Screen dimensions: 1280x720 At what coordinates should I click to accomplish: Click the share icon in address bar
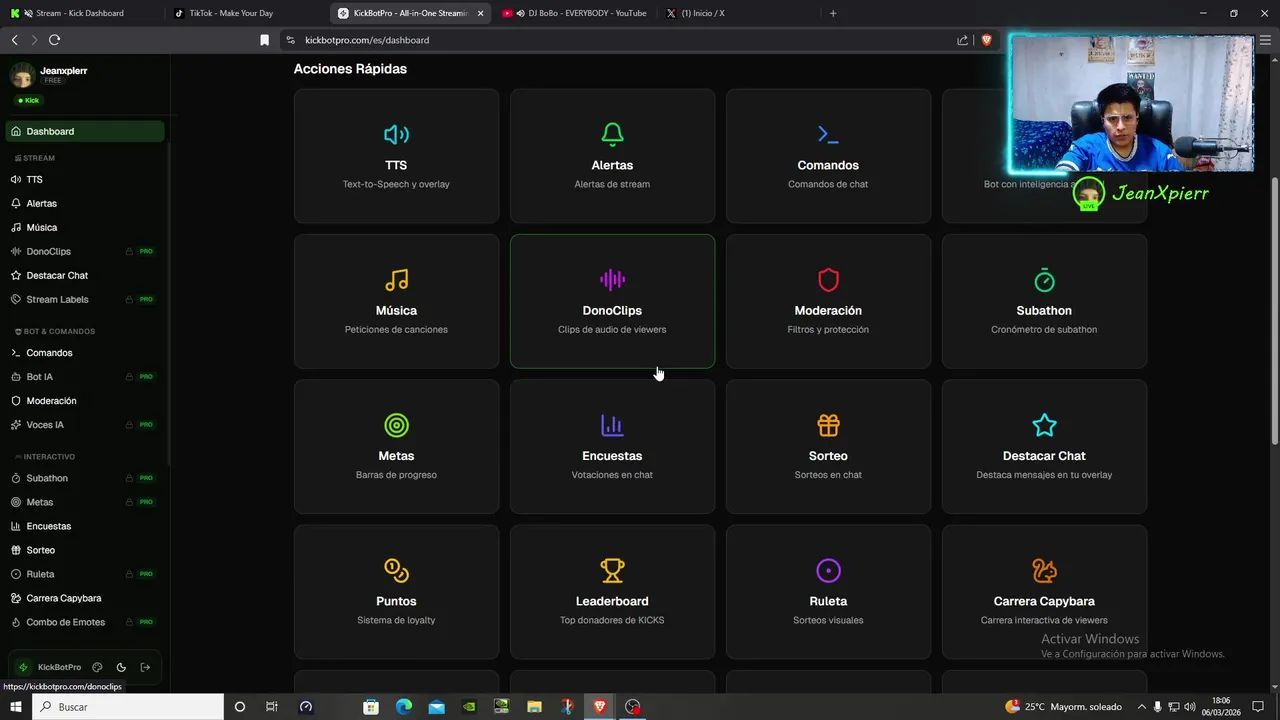coord(962,40)
